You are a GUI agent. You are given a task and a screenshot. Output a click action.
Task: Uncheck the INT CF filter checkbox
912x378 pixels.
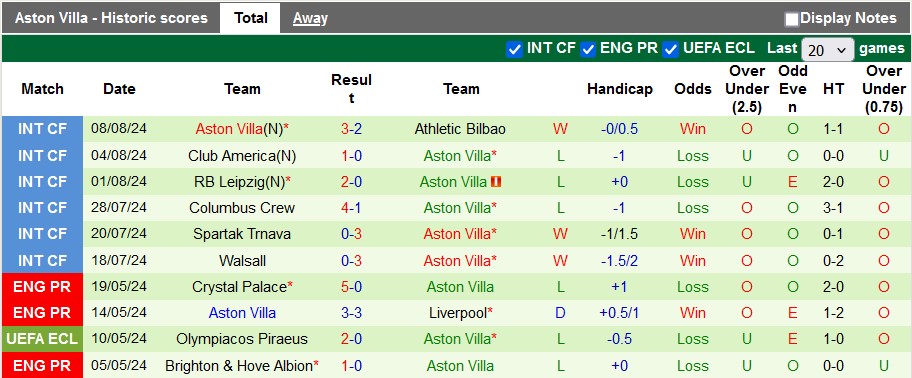pyautogui.click(x=514, y=49)
